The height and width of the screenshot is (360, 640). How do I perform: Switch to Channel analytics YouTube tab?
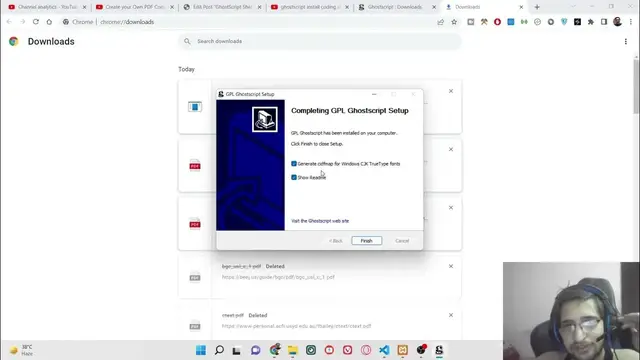pyautogui.click(x=47, y=7)
